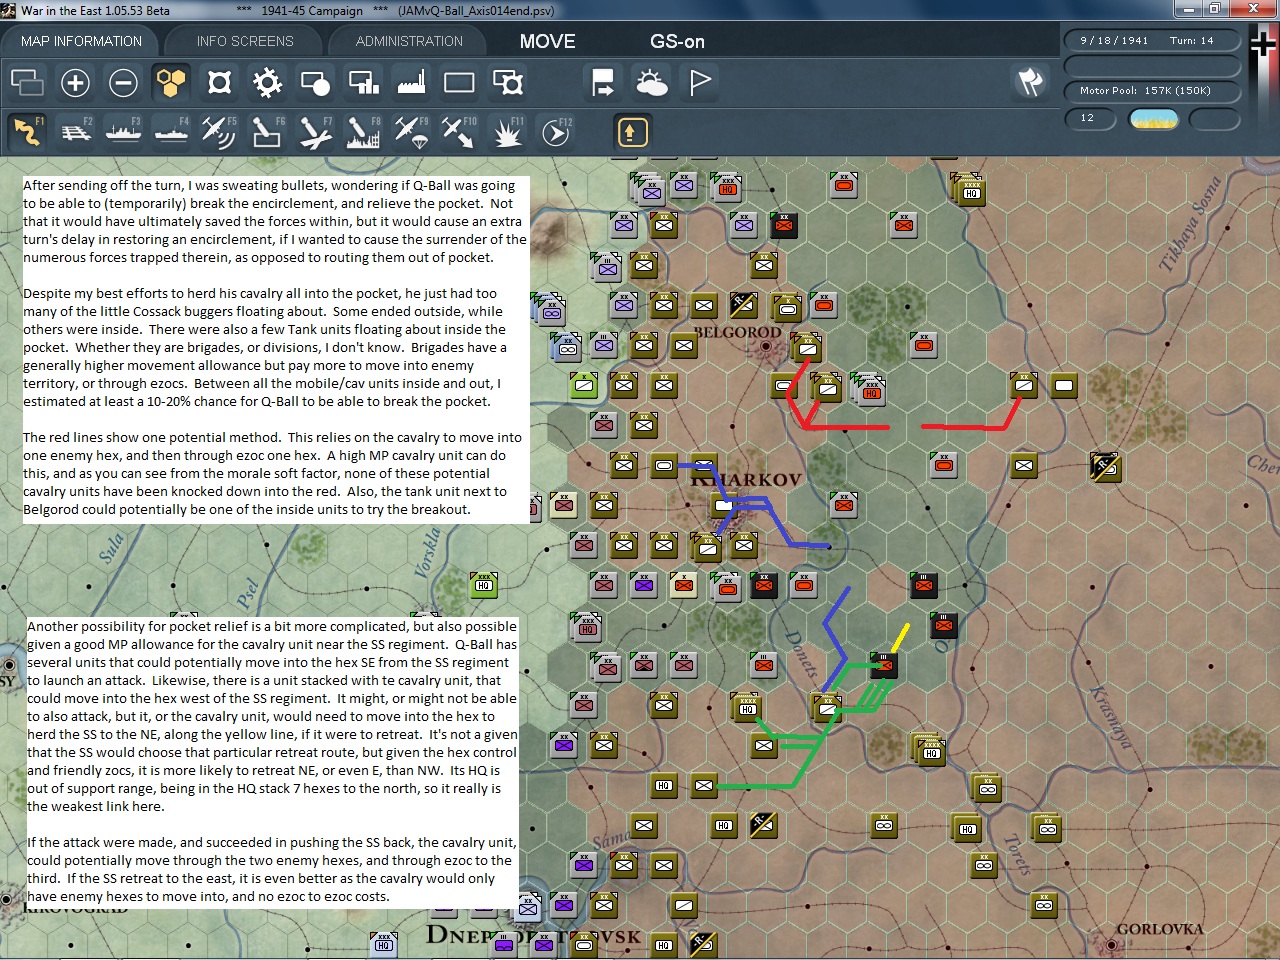Click the pennant flag outline icon
The height and width of the screenshot is (960, 1280).
coord(700,82)
